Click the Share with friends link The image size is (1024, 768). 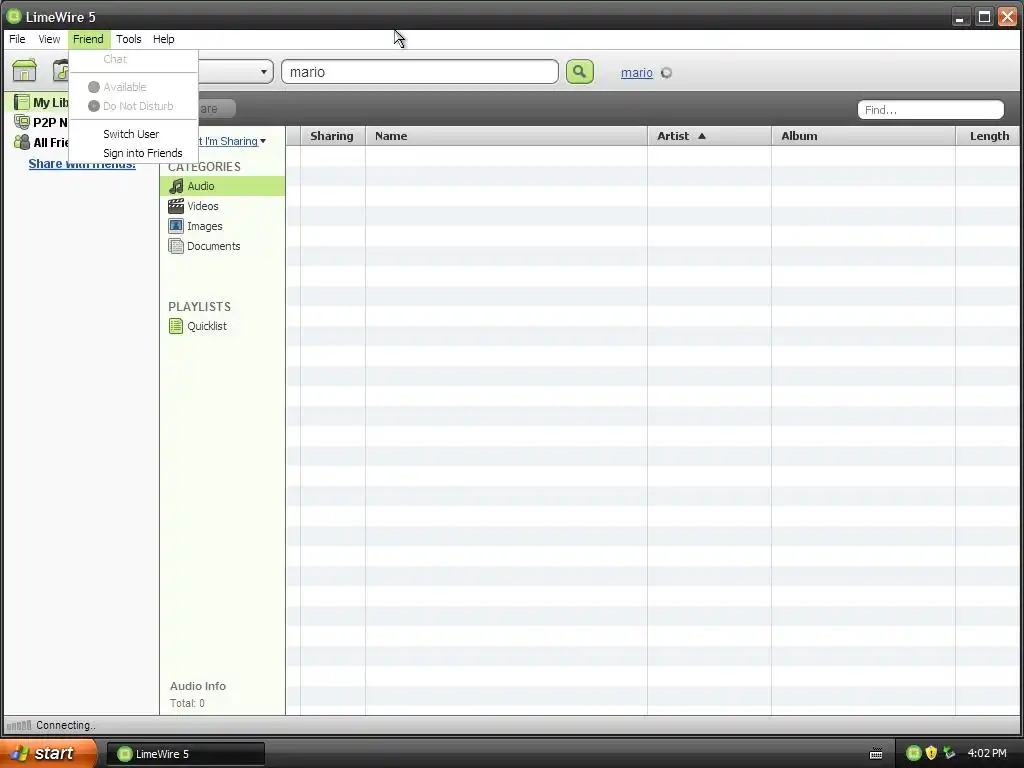click(x=82, y=164)
